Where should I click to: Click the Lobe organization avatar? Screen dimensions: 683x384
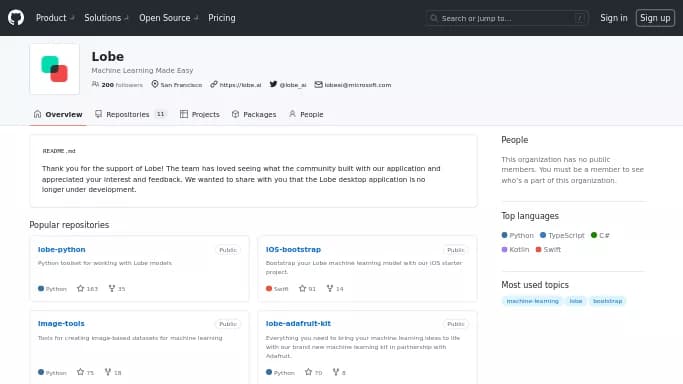[x=54, y=69]
